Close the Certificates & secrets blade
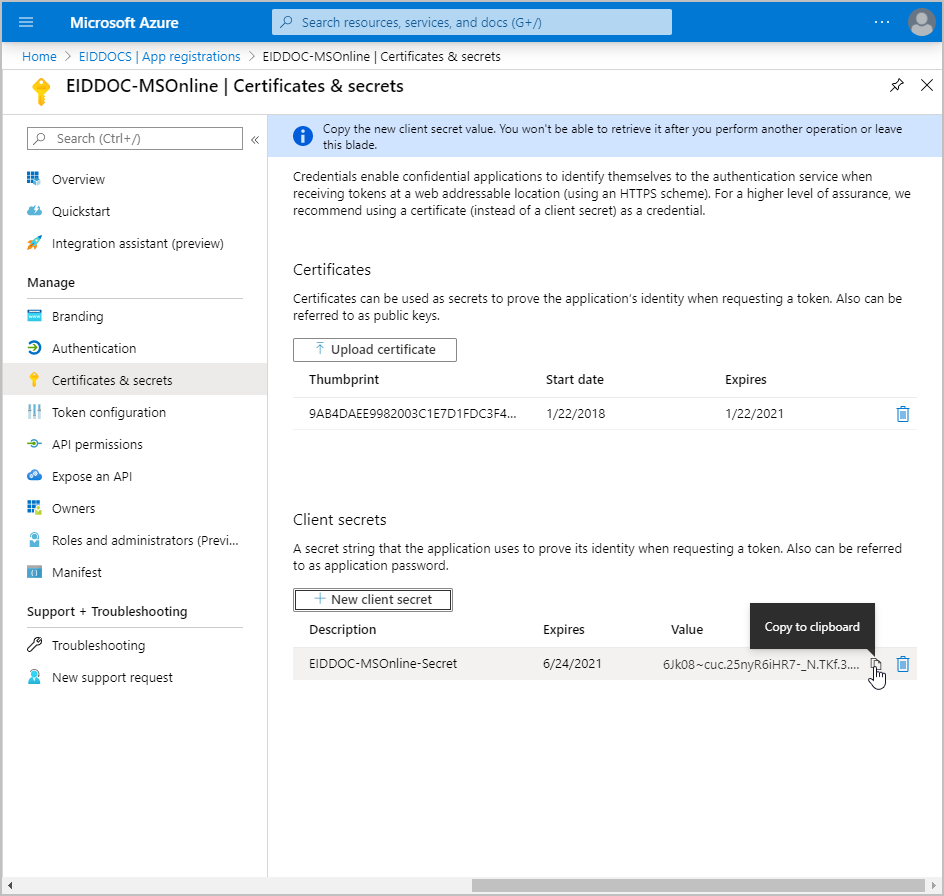944x896 pixels. point(926,86)
